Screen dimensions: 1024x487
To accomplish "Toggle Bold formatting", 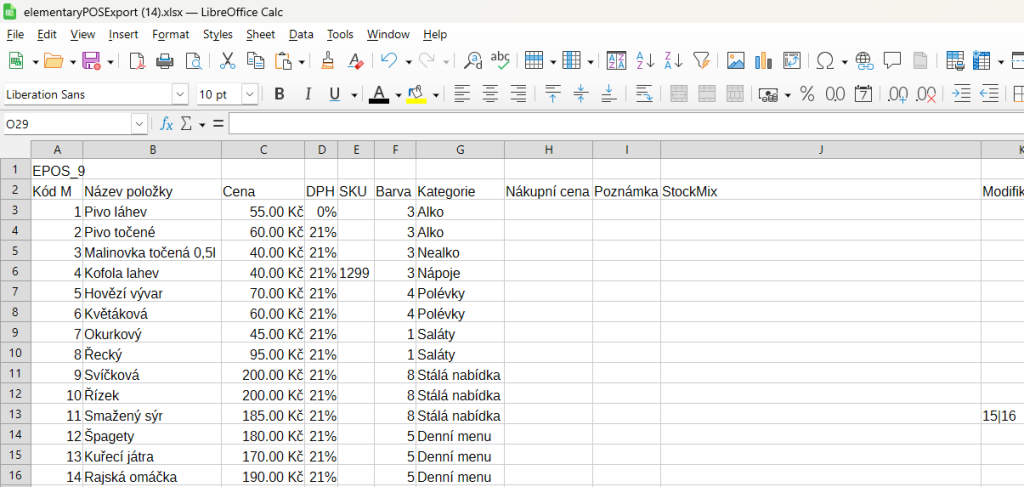I will pos(279,94).
